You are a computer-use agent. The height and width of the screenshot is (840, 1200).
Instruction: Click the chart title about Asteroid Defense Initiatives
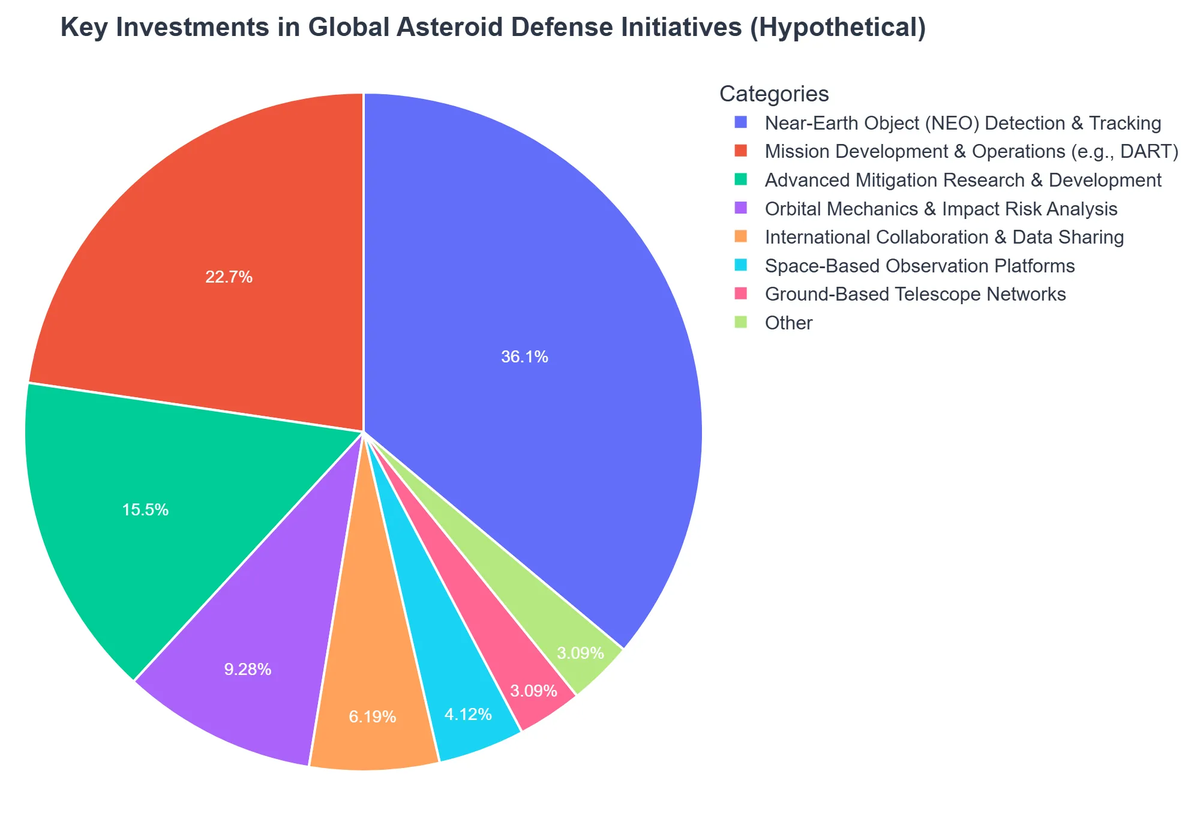[493, 28]
